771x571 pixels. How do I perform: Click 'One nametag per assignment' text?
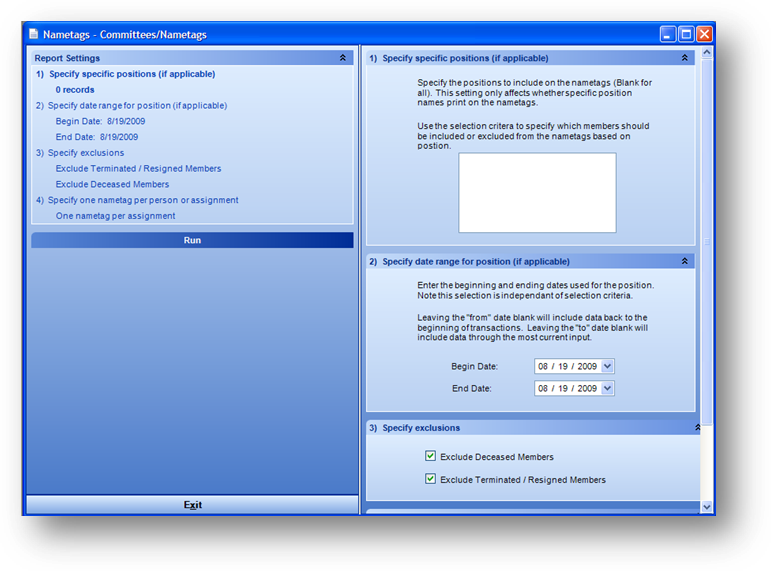point(115,215)
